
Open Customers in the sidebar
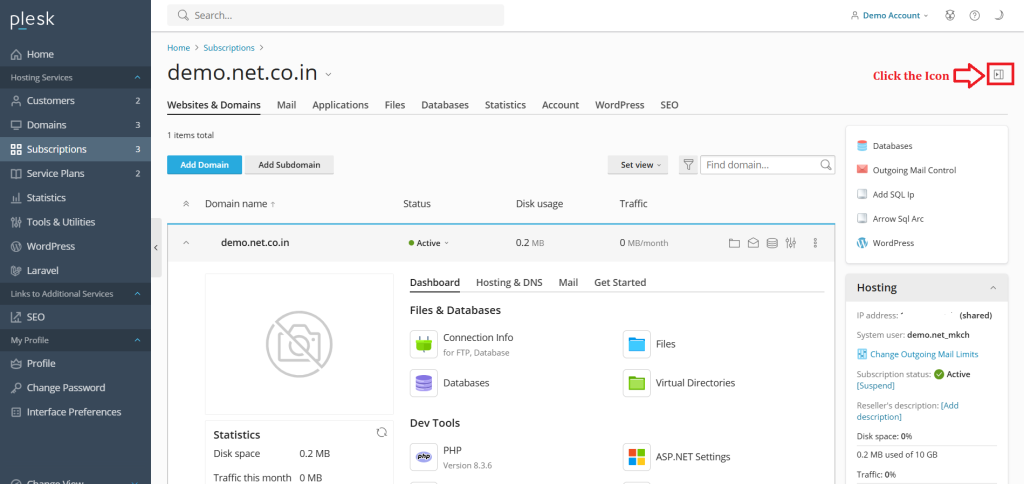pos(75,101)
